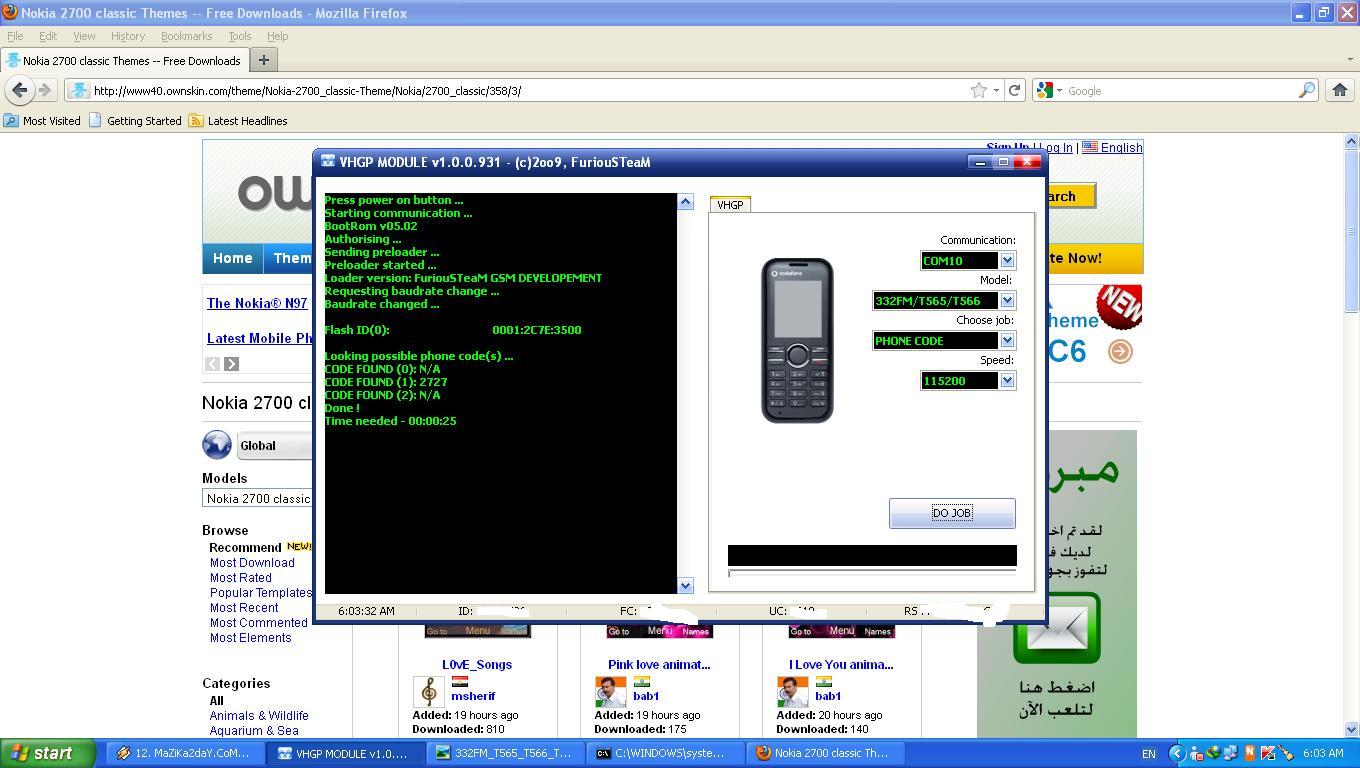
Task: Open the Animals & Wildlife category link
Action: click(259, 716)
